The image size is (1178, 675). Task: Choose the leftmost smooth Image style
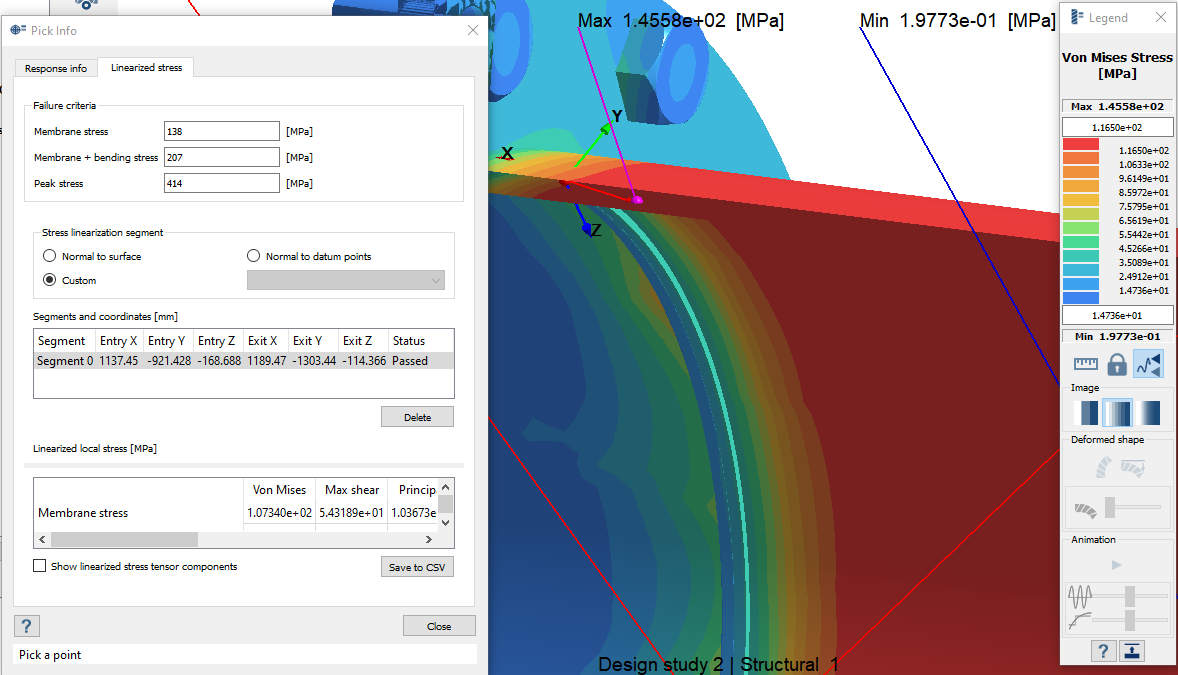(x=1087, y=412)
